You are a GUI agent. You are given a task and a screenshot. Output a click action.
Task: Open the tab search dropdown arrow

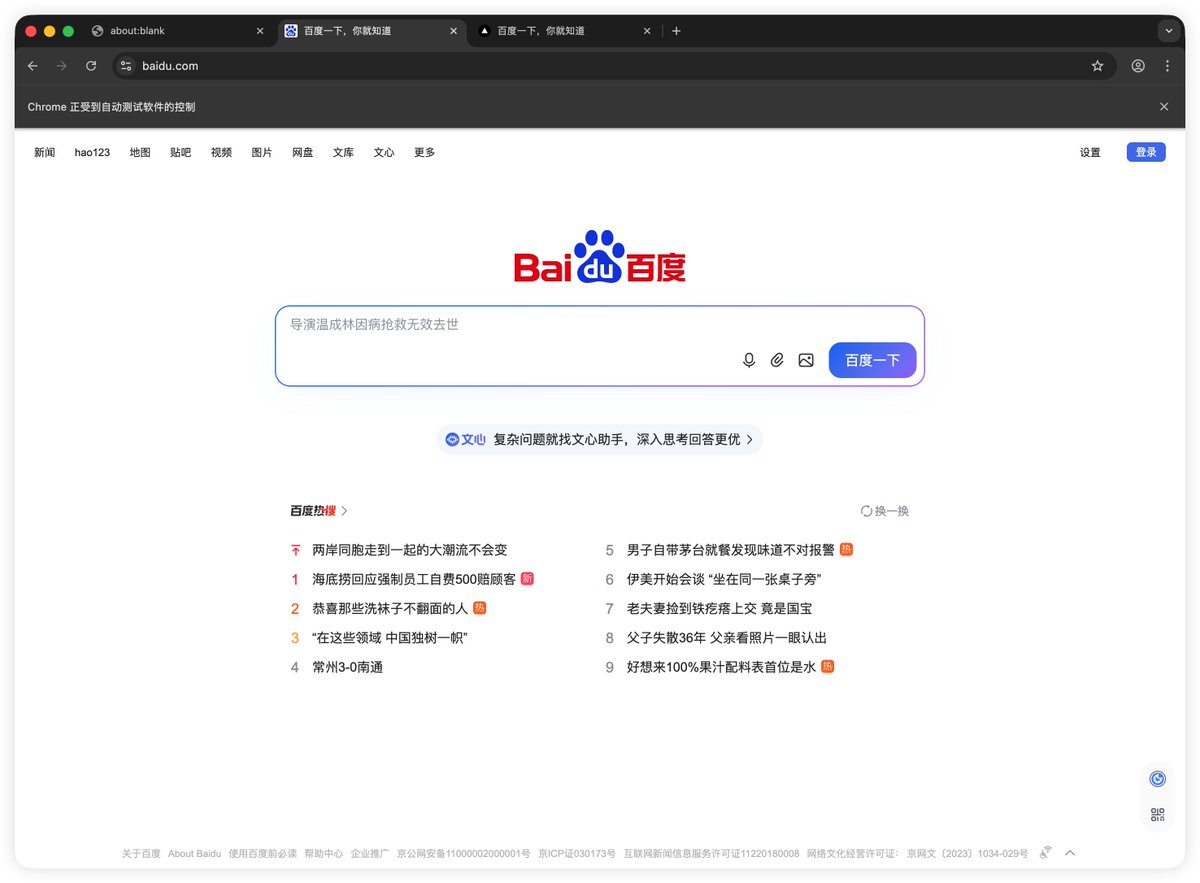1169,31
